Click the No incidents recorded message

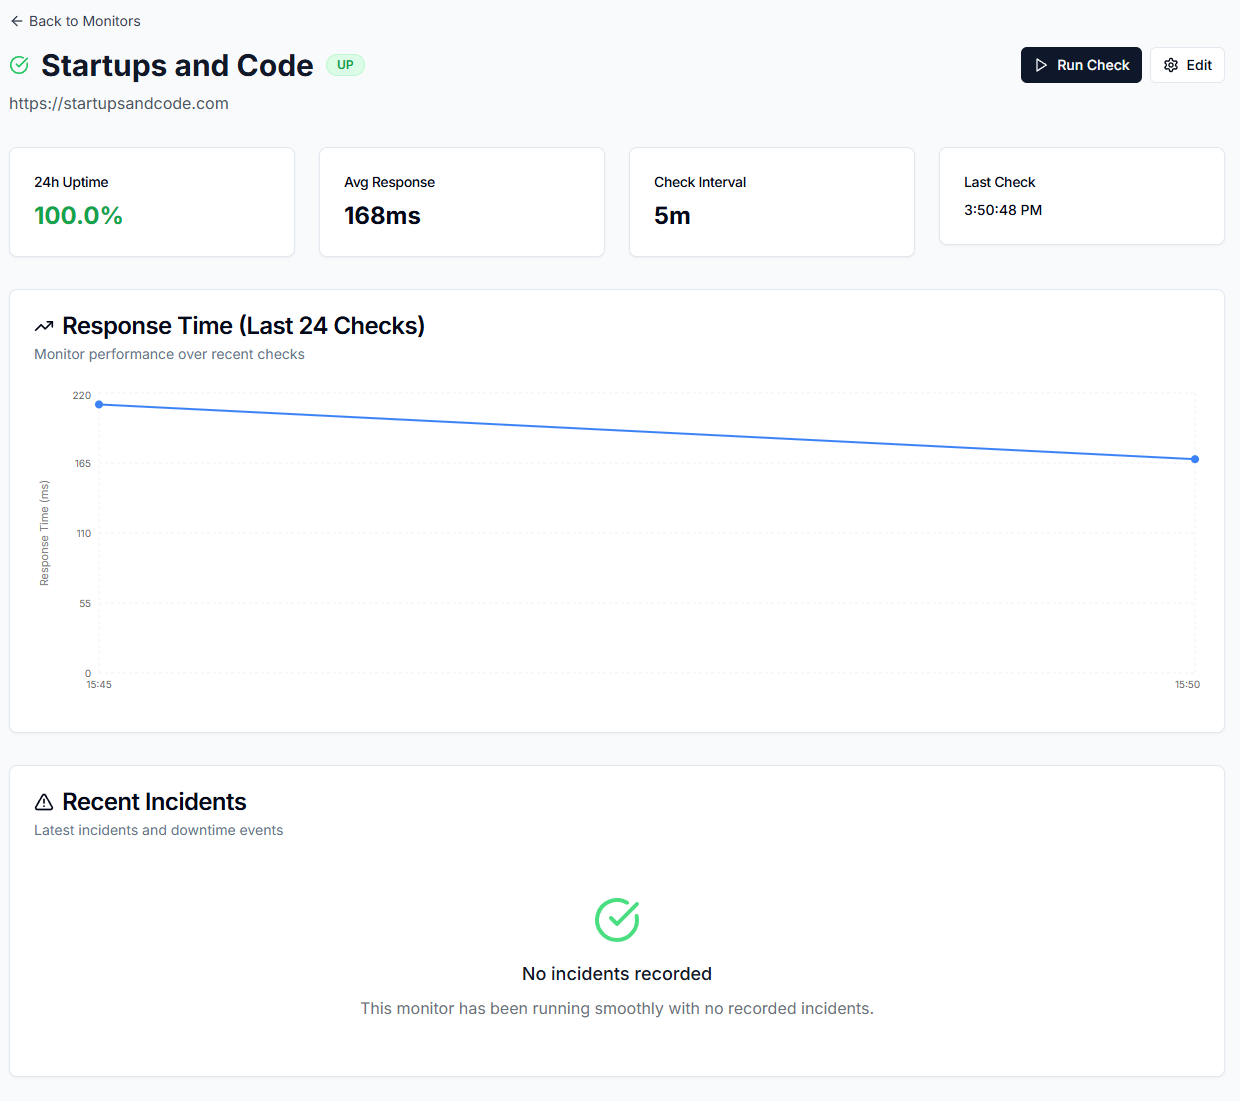pos(617,974)
